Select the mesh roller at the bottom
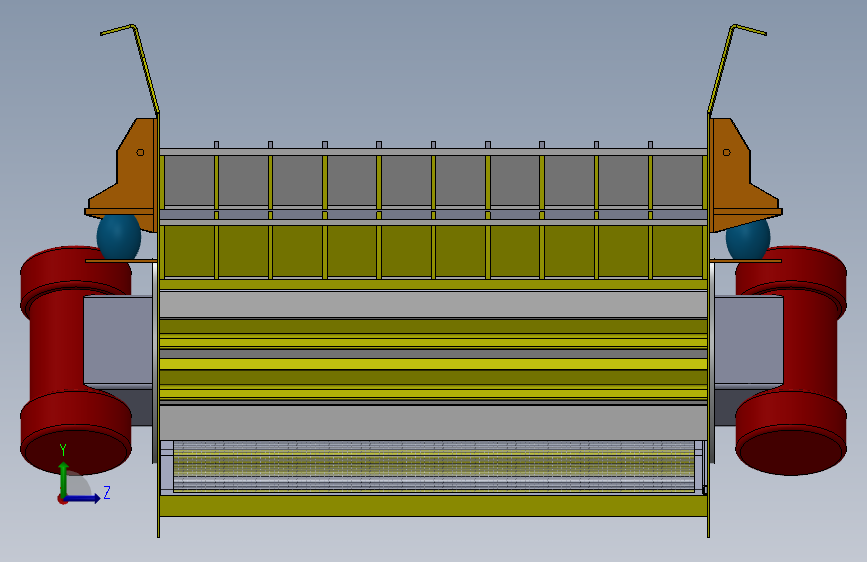Screen dimensions: 867x562 tap(434, 466)
